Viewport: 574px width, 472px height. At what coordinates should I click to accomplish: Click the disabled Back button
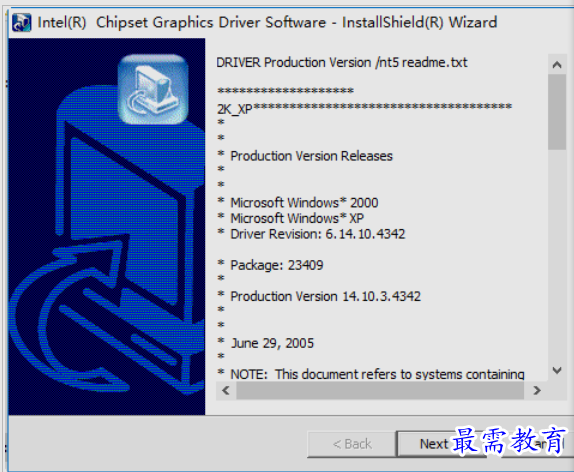click(x=352, y=444)
